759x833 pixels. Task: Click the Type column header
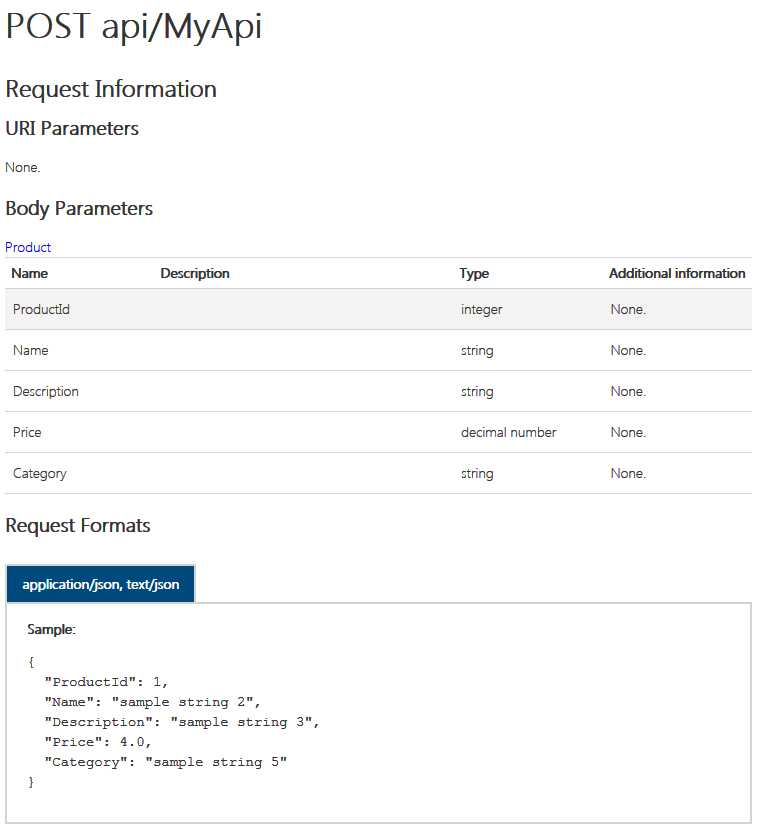[474, 273]
